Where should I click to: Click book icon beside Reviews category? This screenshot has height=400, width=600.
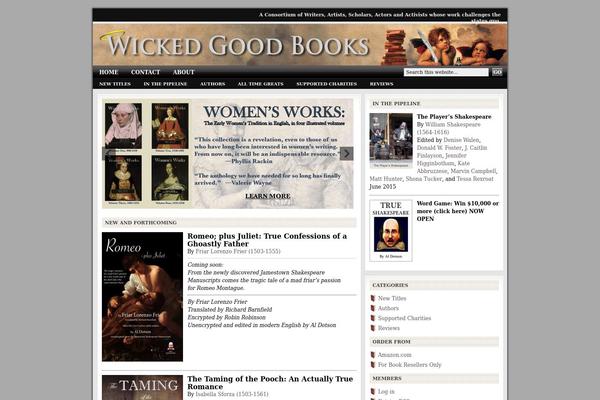click(373, 328)
